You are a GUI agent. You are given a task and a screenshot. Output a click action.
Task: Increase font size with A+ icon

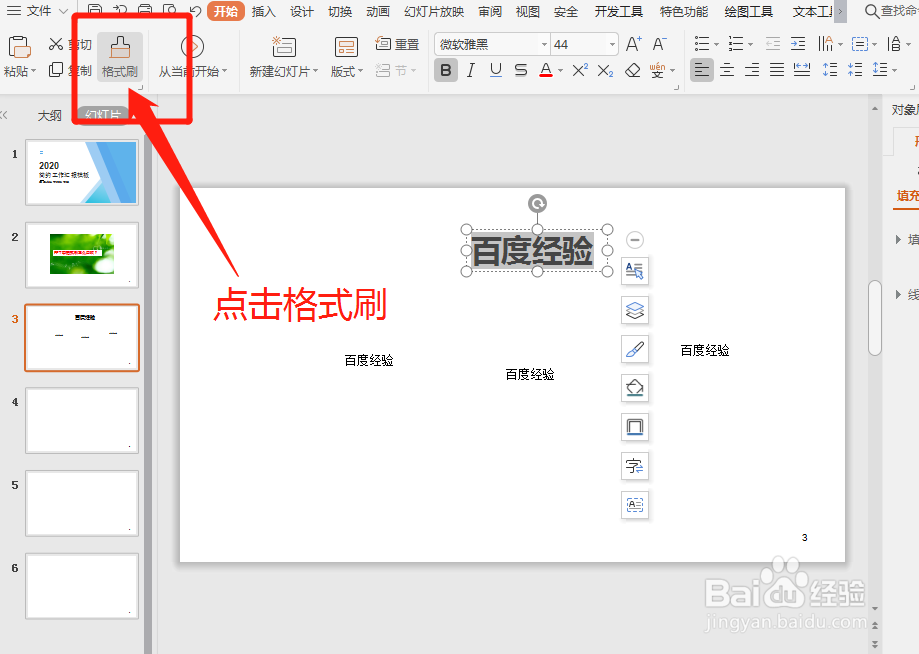[633, 44]
